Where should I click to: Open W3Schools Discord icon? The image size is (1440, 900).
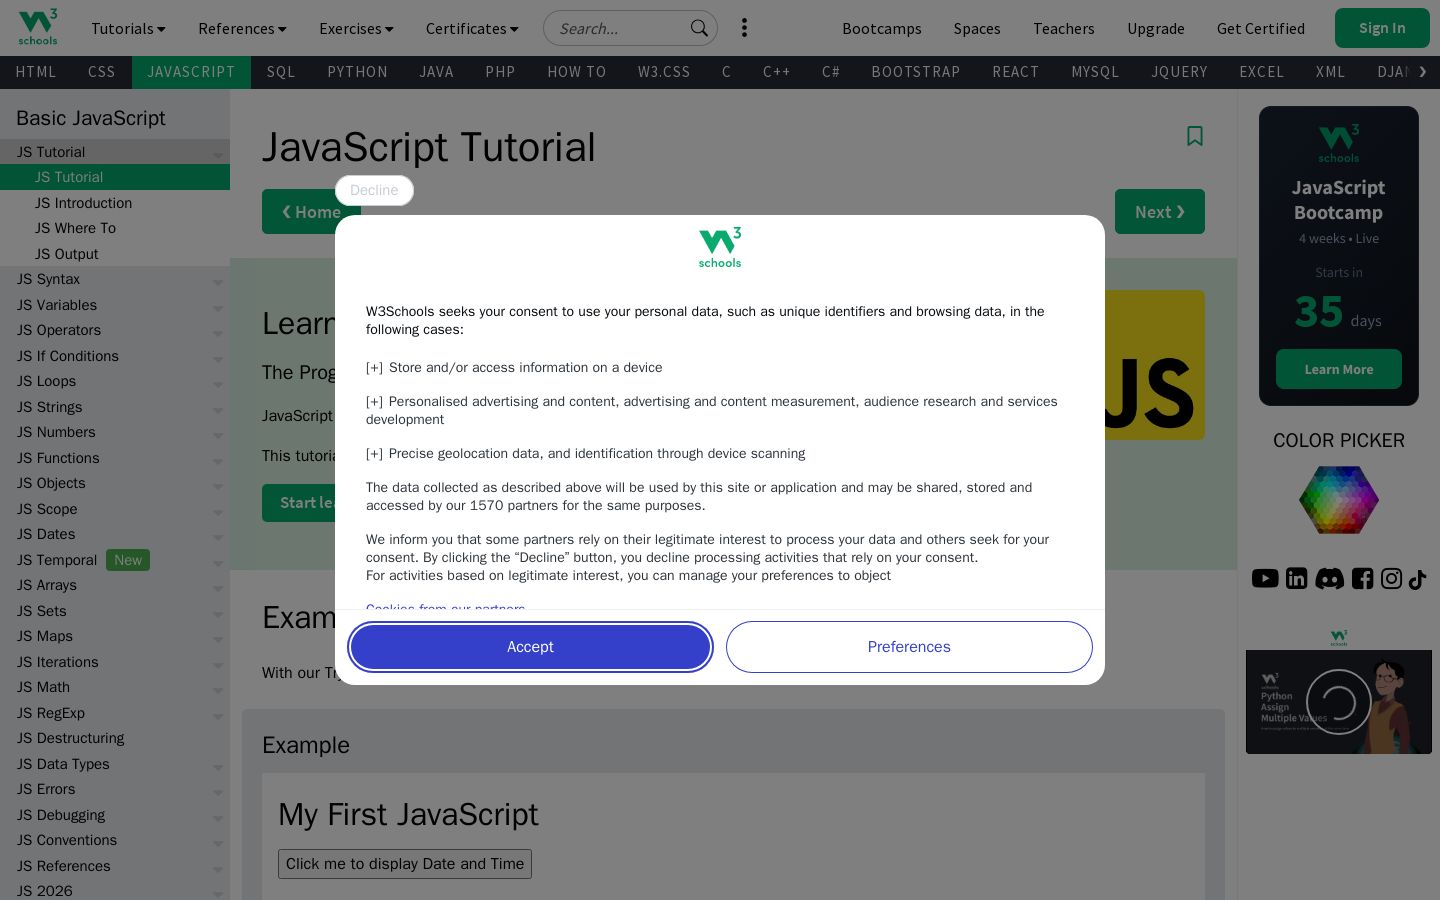point(1329,578)
